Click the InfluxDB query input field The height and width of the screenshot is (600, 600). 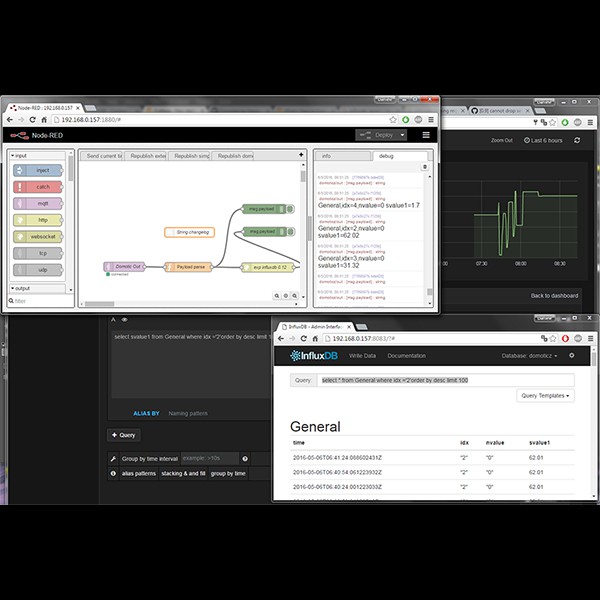(445, 380)
